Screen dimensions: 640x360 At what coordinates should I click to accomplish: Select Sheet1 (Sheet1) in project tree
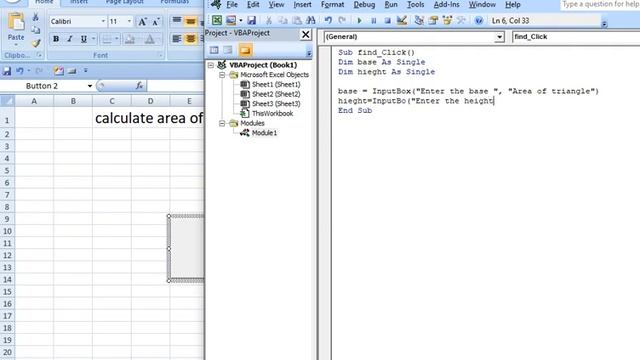tap(276, 84)
